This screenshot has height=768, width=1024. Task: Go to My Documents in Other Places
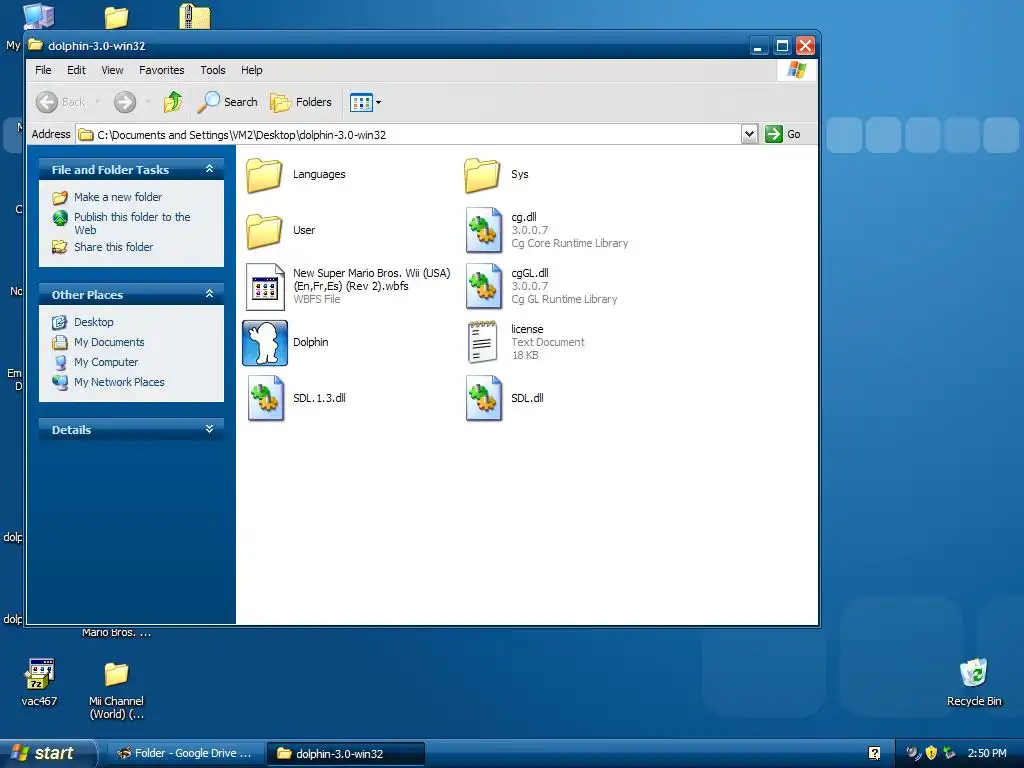click(109, 342)
